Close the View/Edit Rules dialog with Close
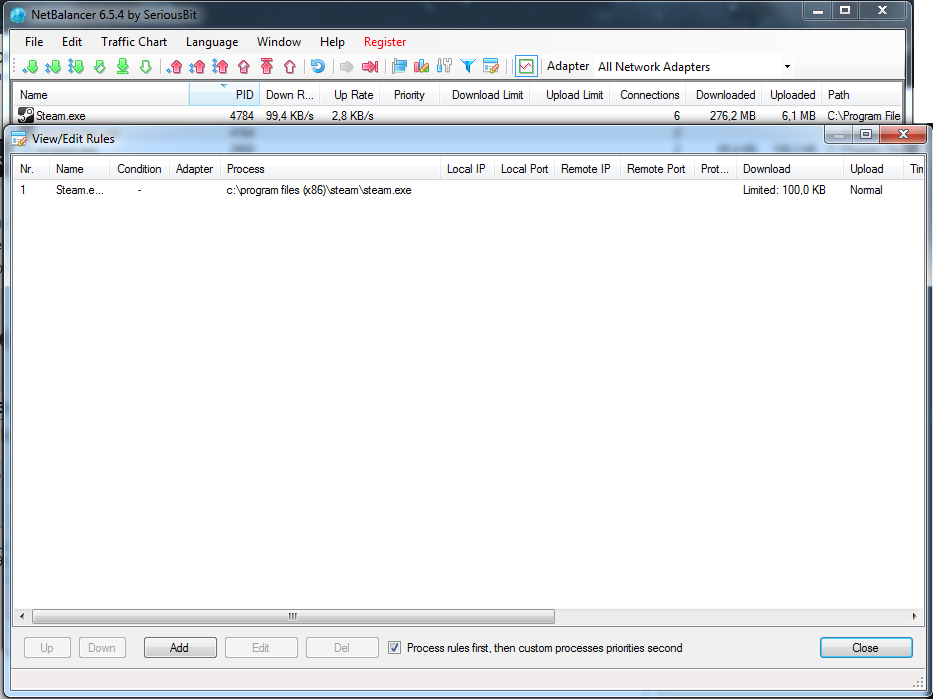 pyautogui.click(x=866, y=648)
